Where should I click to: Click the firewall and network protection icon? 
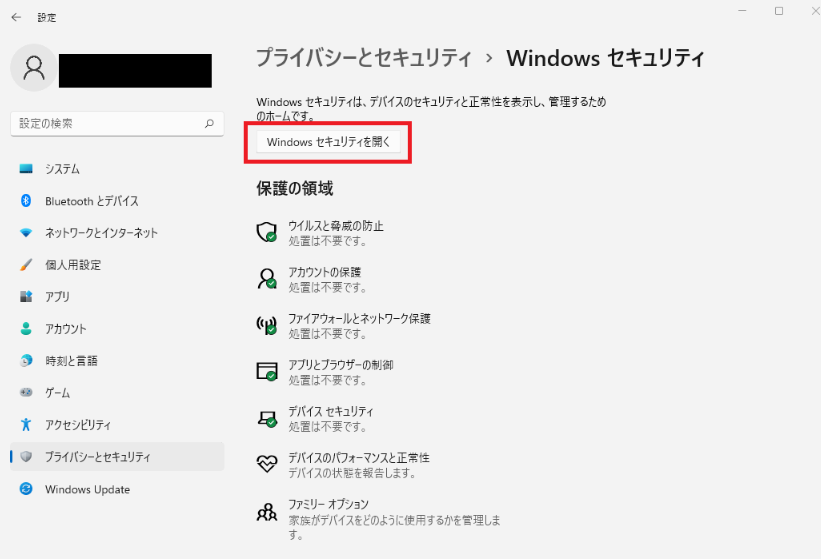(267, 325)
